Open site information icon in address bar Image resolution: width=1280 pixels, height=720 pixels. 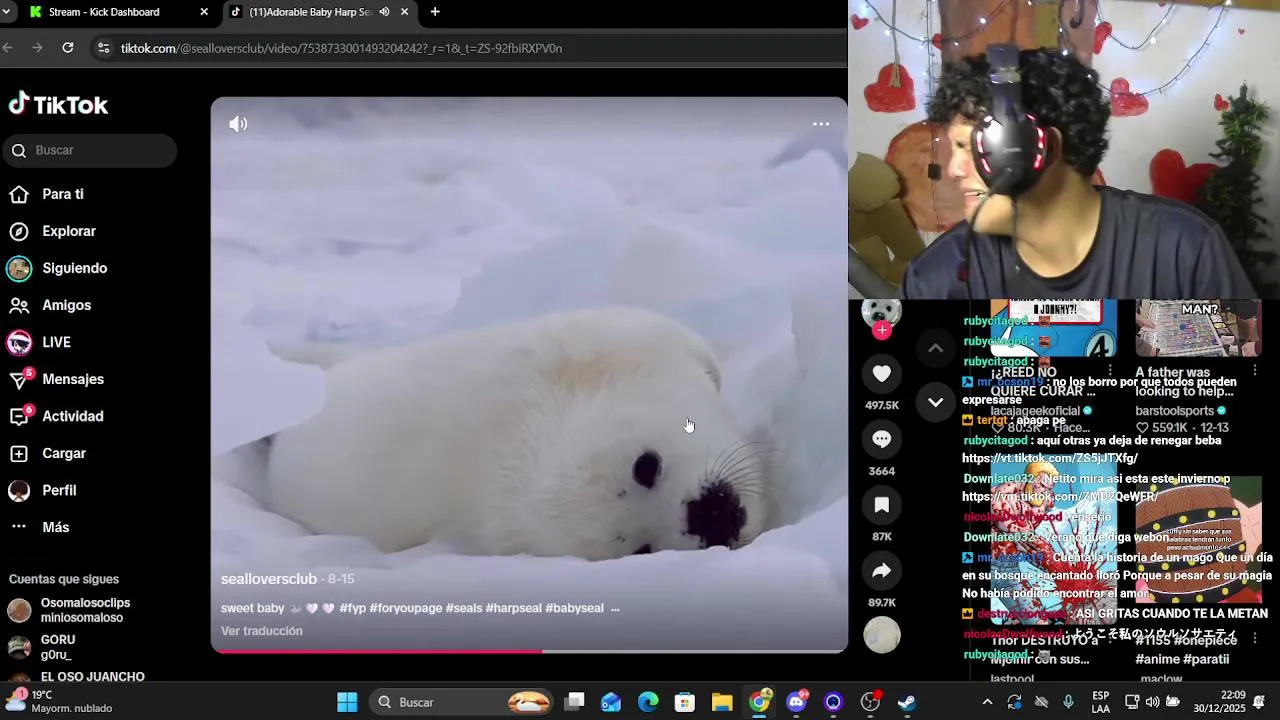pyautogui.click(x=103, y=48)
